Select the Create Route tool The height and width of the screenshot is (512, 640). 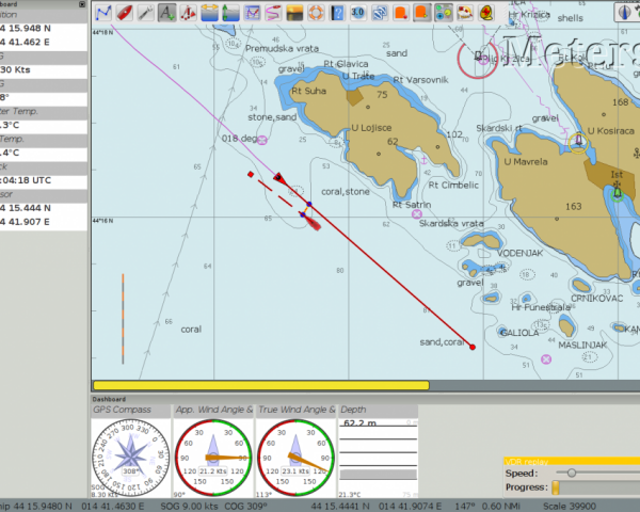[104, 13]
